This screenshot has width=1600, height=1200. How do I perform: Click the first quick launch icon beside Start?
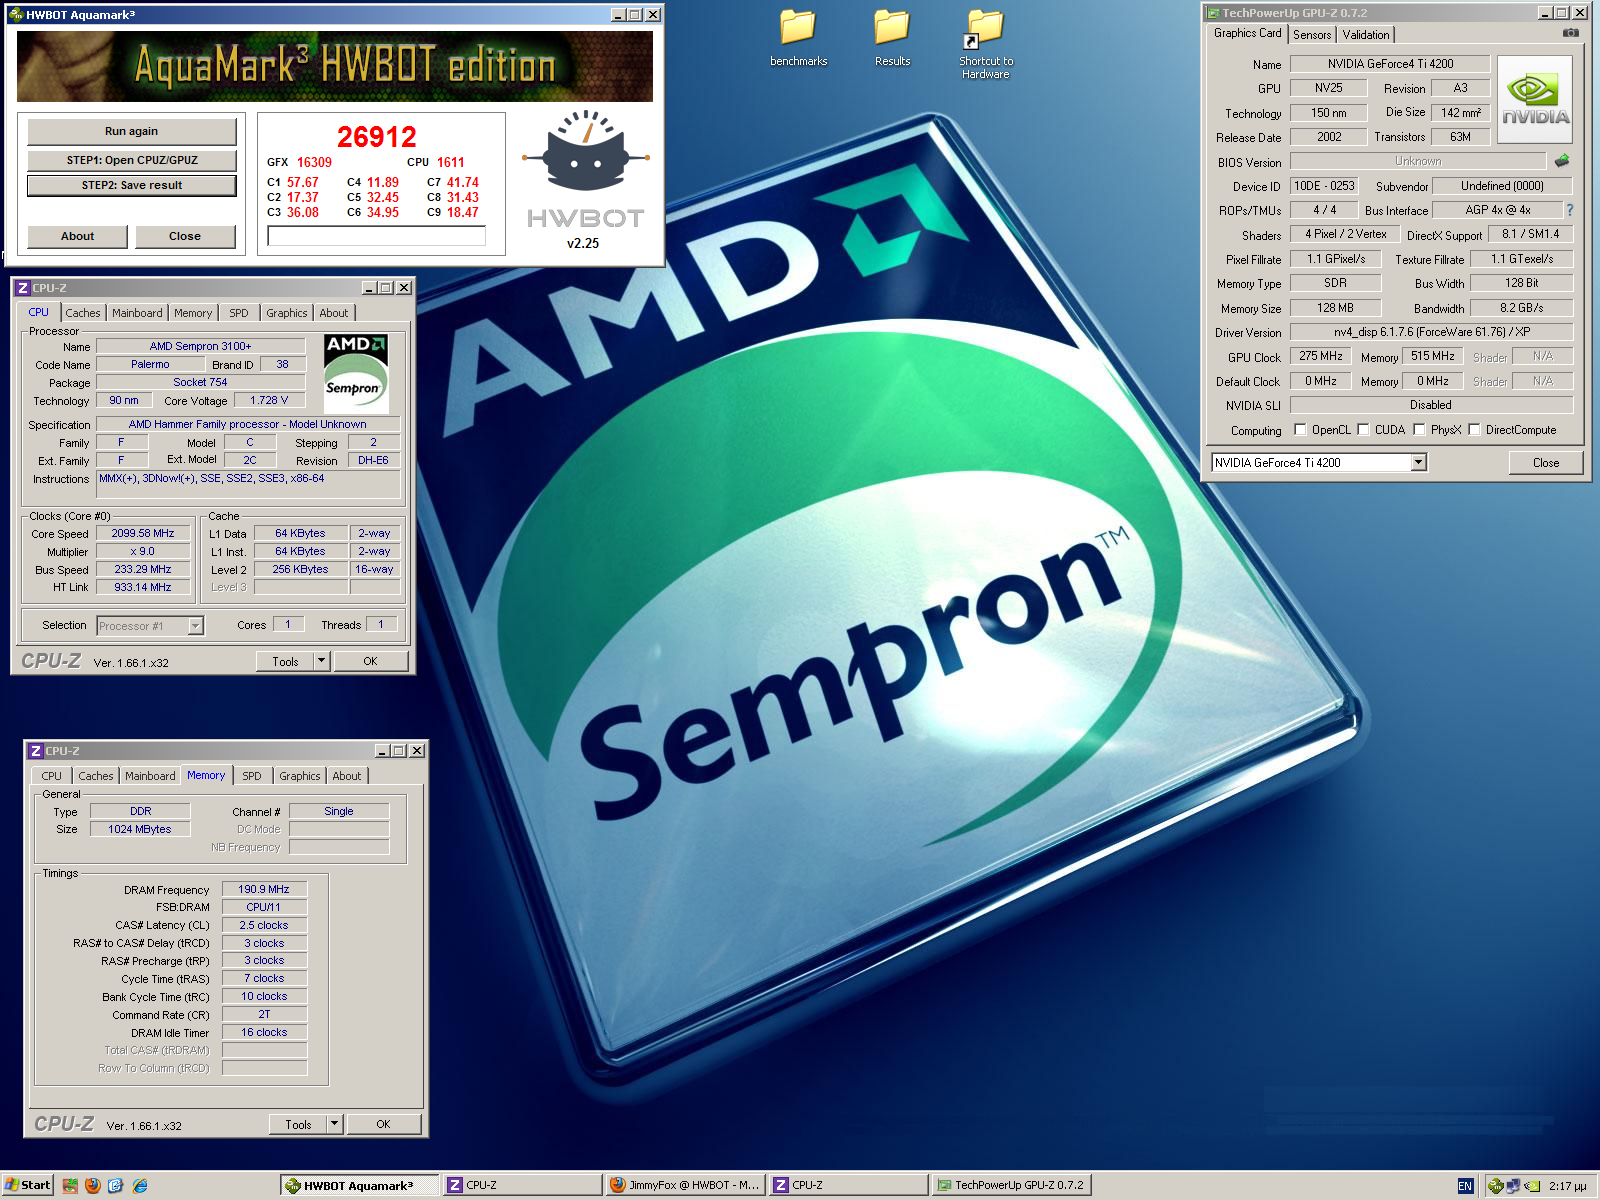click(70, 1185)
